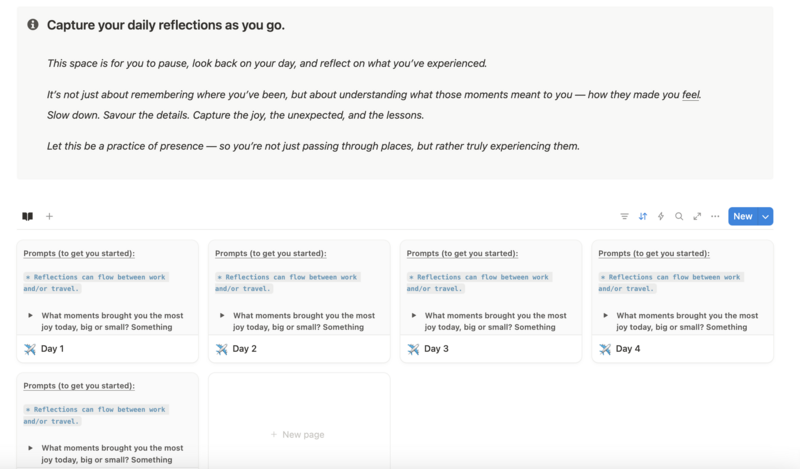
Task: Click the callout info icon
Action: coord(33,24)
